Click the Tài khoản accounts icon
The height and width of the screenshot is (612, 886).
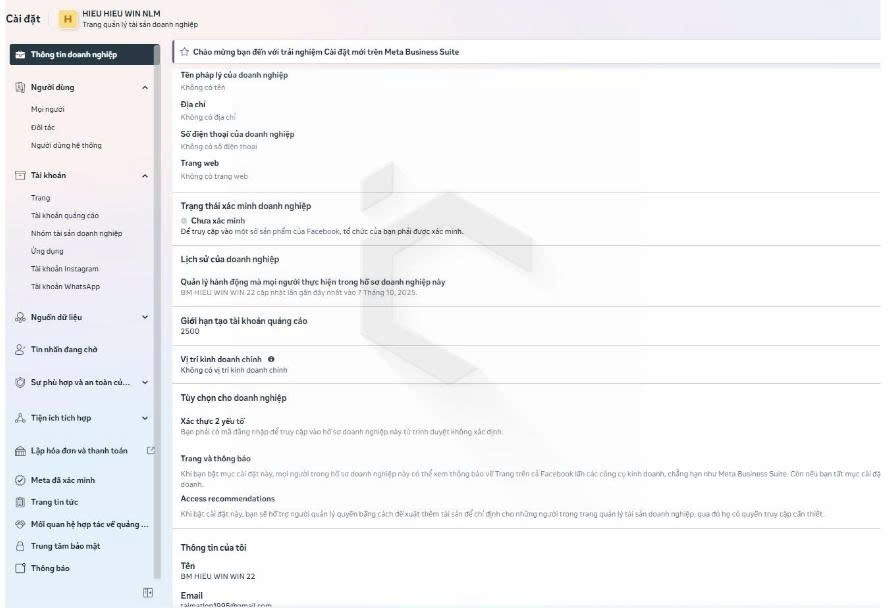[x=20, y=175]
